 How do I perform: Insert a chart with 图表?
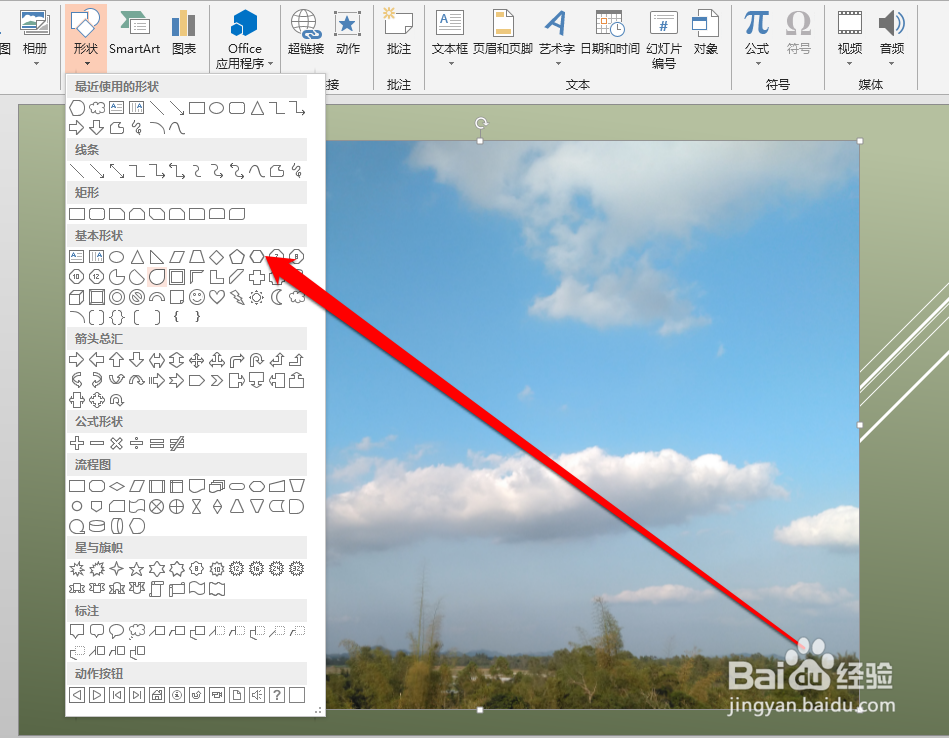pyautogui.click(x=183, y=33)
